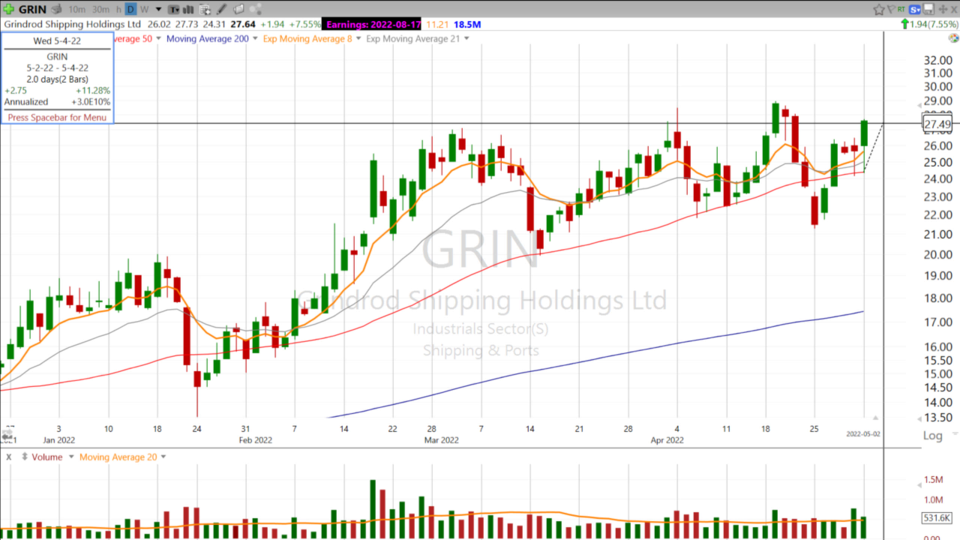Click Moving Average 200 indicator label
The width and height of the screenshot is (960, 540).
tap(208, 39)
